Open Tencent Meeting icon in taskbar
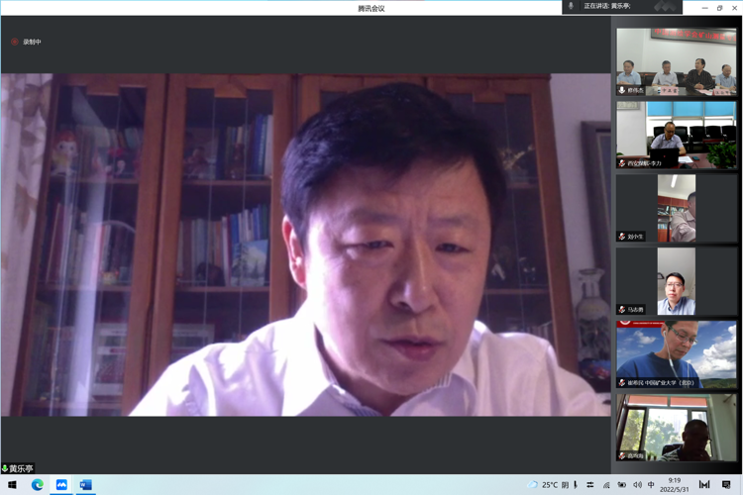This screenshot has width=744, height=496. point(61,485)
